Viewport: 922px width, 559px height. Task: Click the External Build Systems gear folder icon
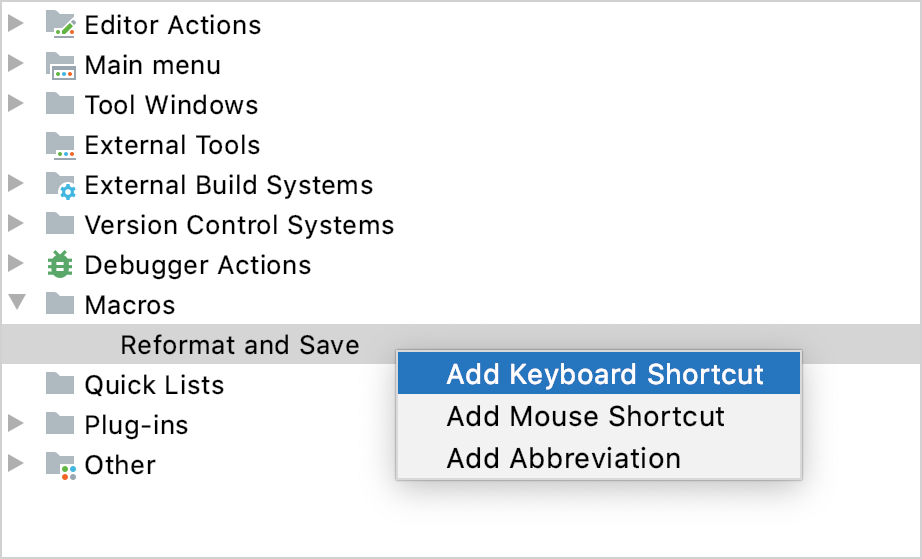click(60, 185)
